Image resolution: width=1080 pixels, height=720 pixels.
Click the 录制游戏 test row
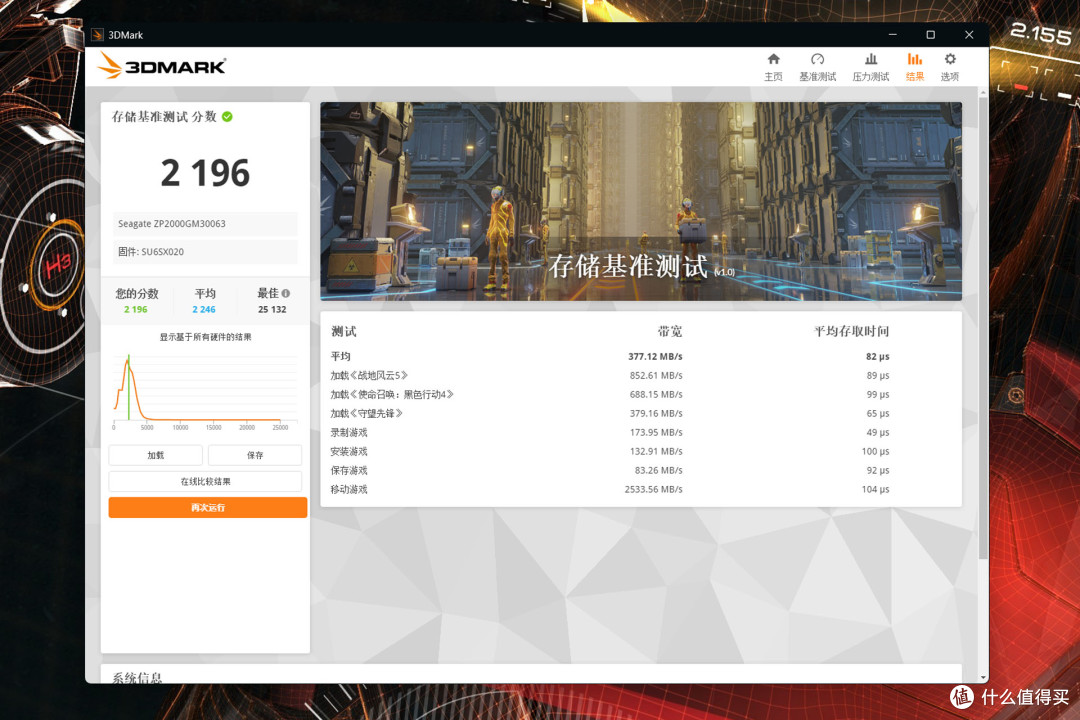point(610,432)
